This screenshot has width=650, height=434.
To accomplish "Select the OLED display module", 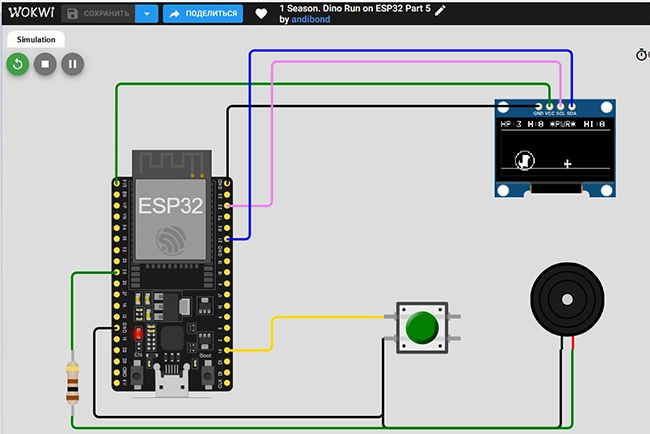I will click(x=555, y=148).
